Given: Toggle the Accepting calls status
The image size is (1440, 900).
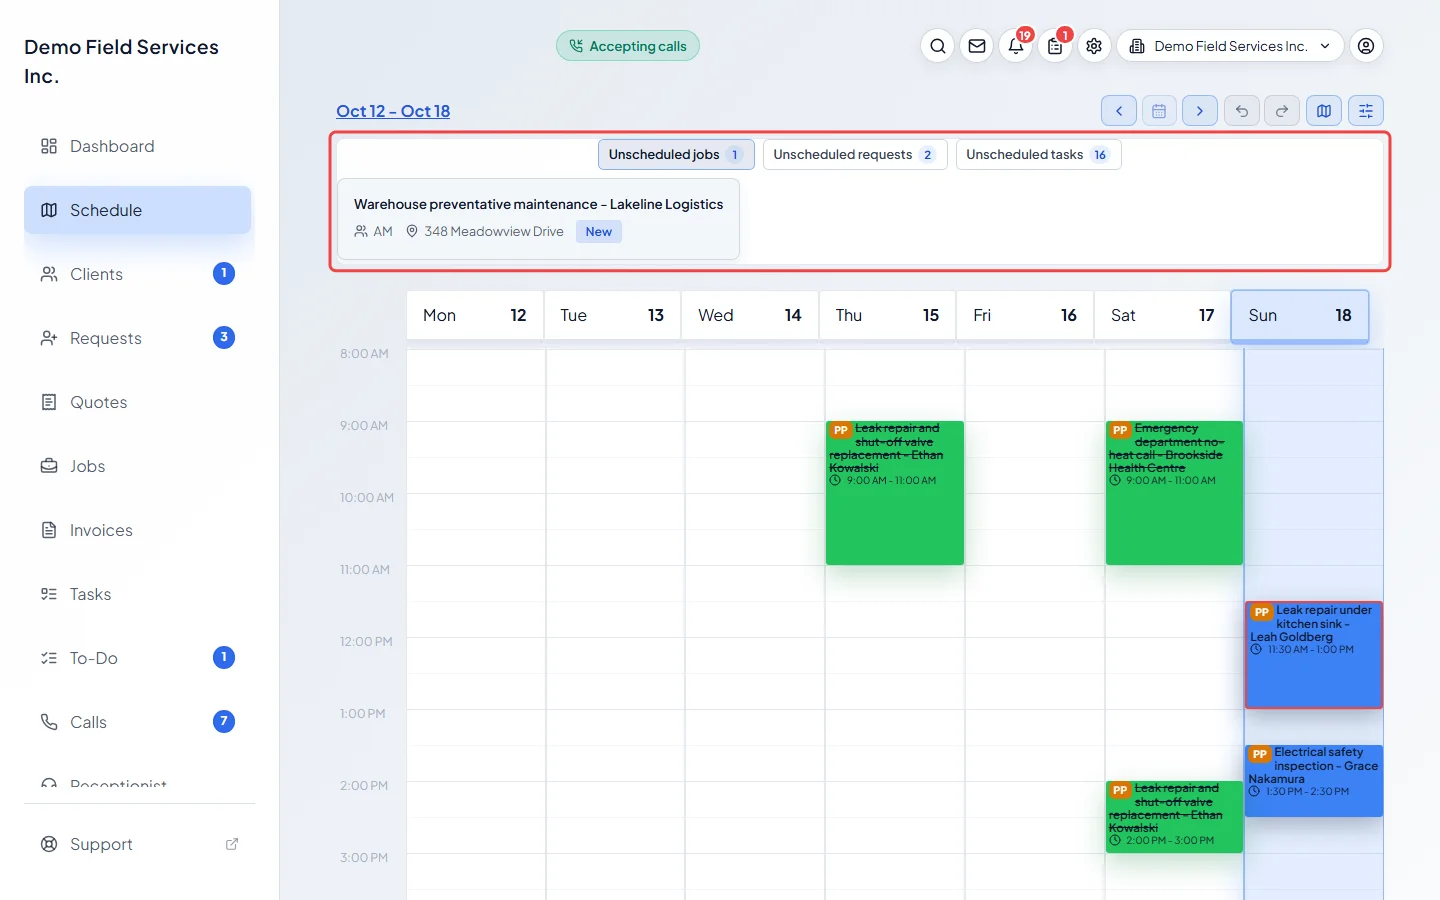Looking at the screenshot, I should coord(628,46).
